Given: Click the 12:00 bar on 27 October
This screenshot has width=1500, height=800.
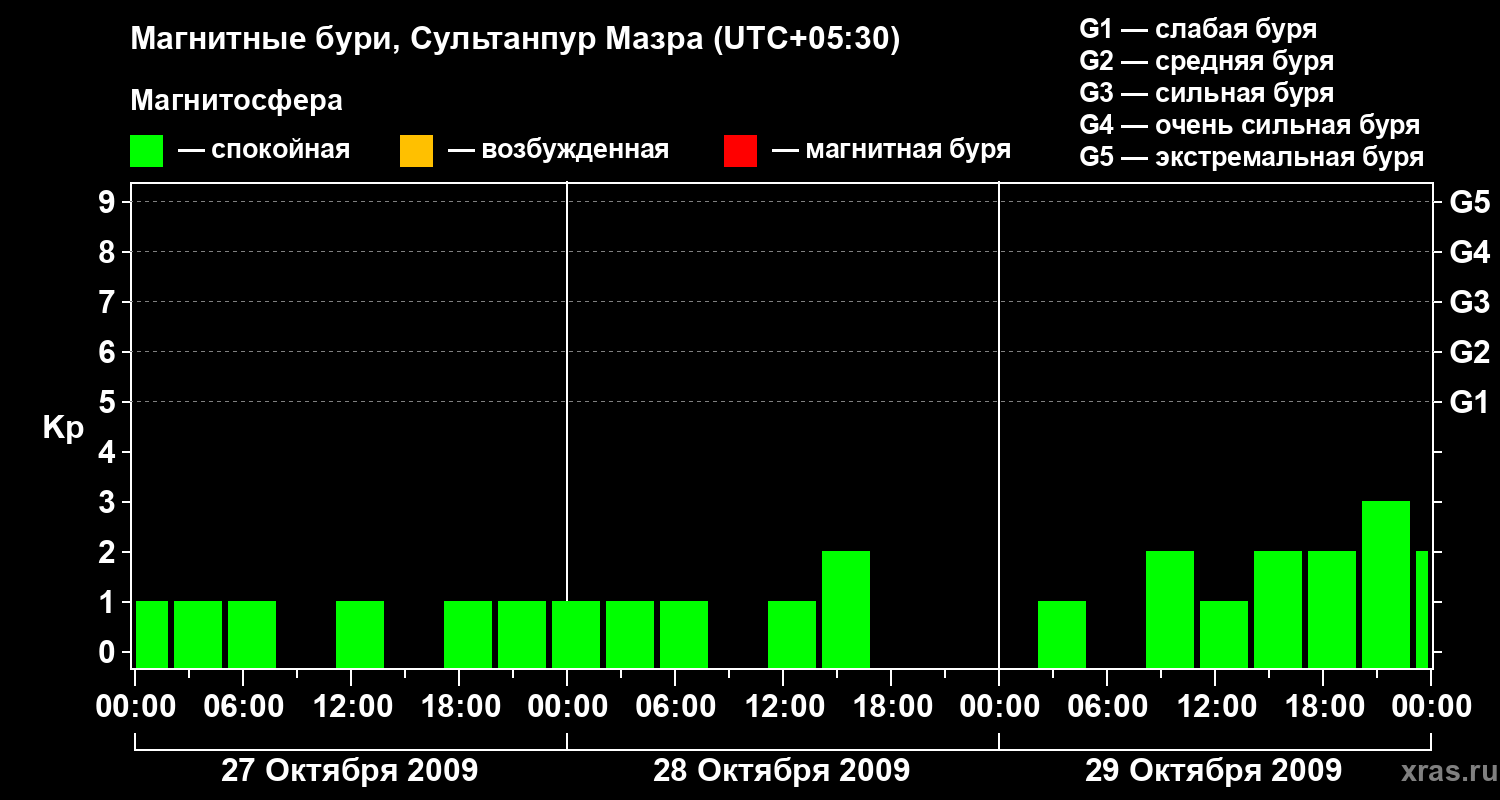Looking at the screenshot, I should pyautogui.click(x=360, y=634).
